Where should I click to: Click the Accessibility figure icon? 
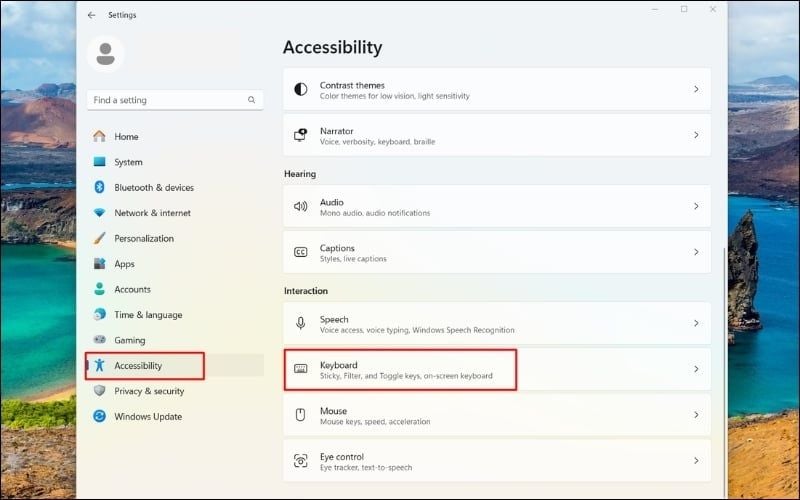pos(99,365)
